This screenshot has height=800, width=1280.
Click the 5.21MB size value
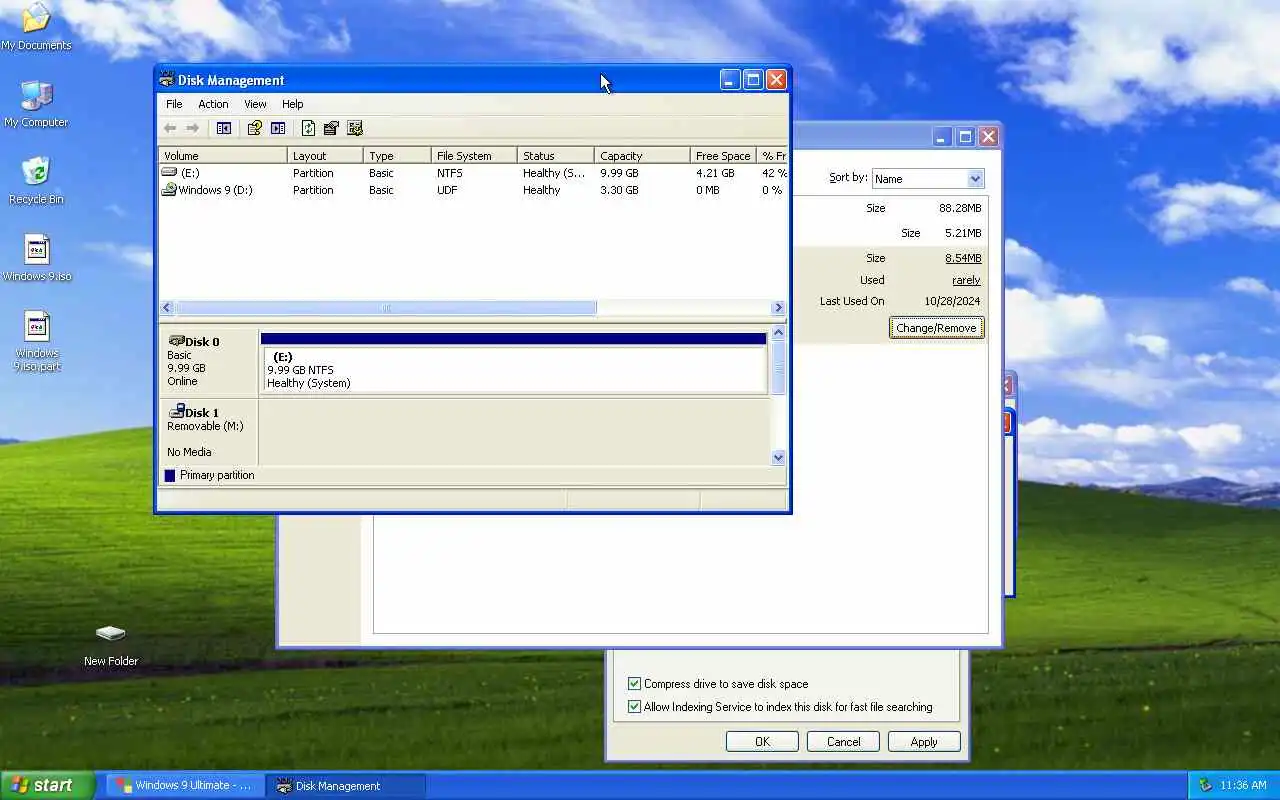(x=963, y=233)
